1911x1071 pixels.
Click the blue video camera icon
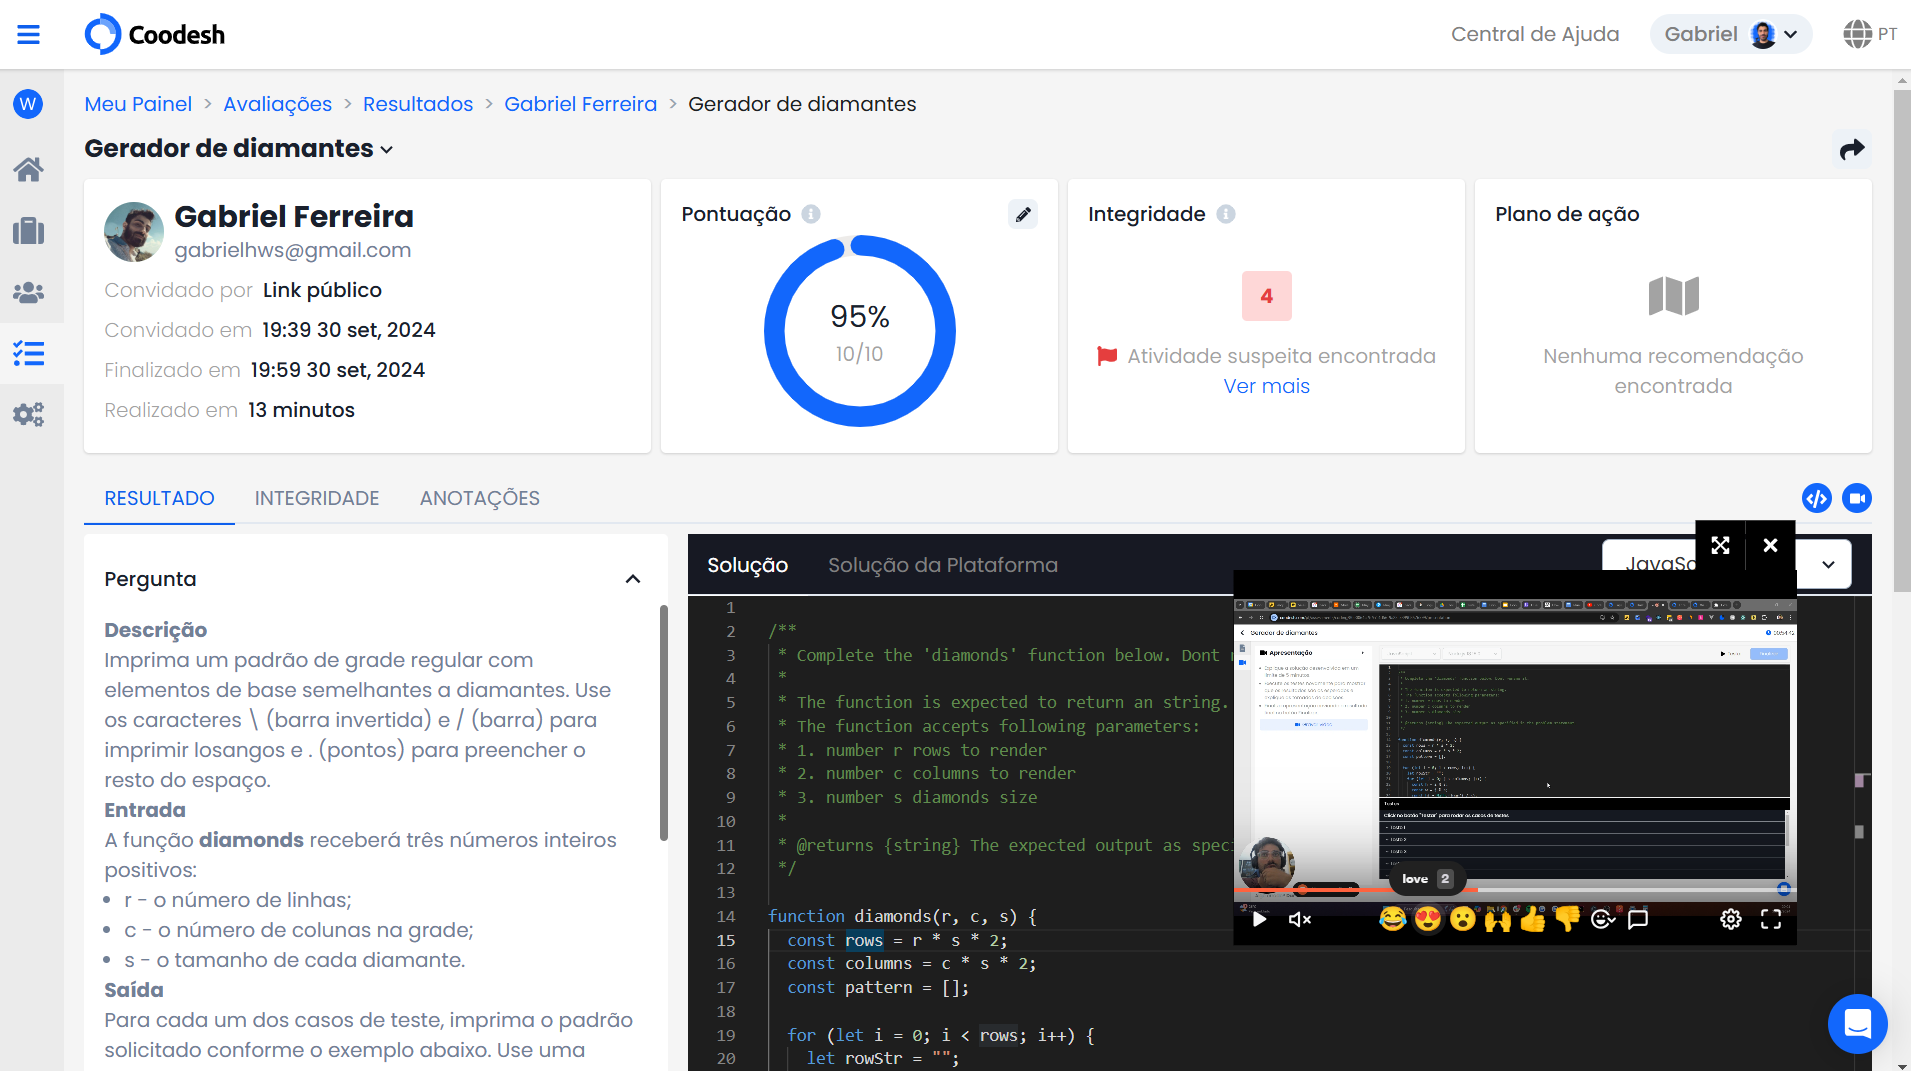point(1857,498)
